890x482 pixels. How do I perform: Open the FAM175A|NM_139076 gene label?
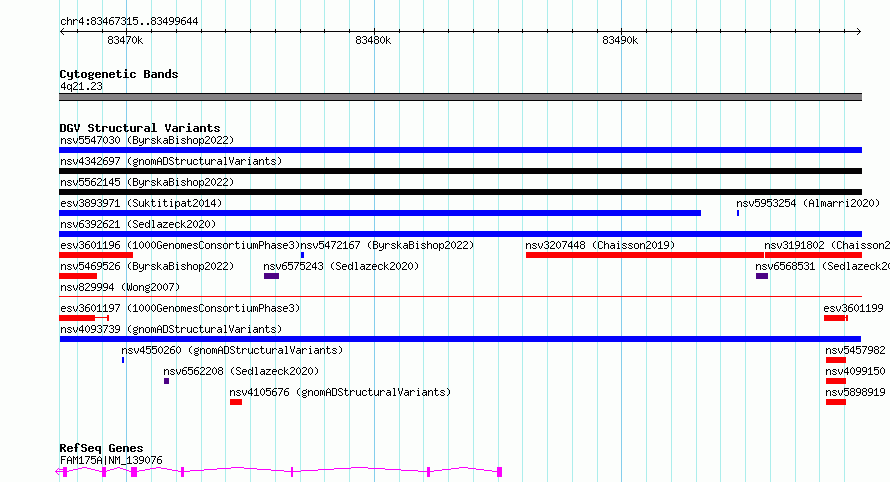point(111,460)
